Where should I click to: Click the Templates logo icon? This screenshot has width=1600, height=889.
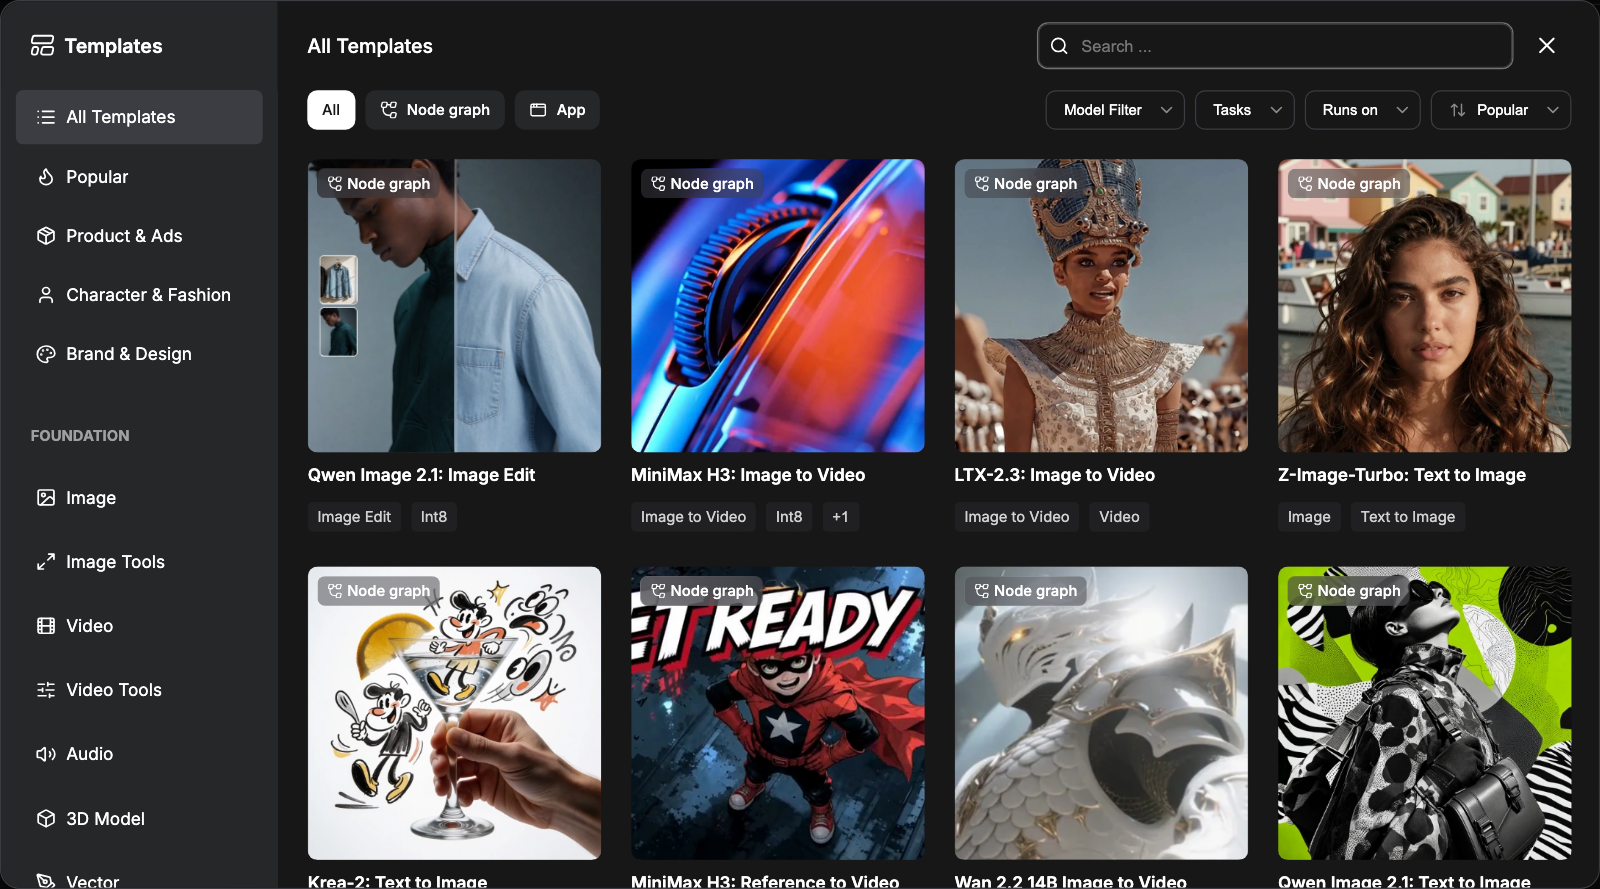pyautogui.click(x=42, y=46)
